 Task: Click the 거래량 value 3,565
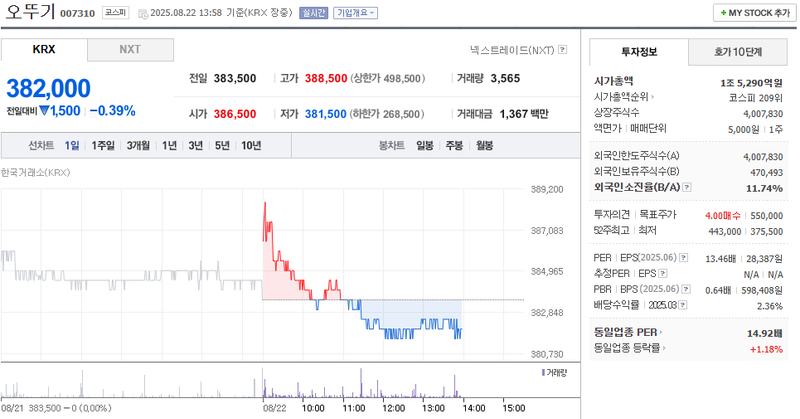click(x=506, y=79)
